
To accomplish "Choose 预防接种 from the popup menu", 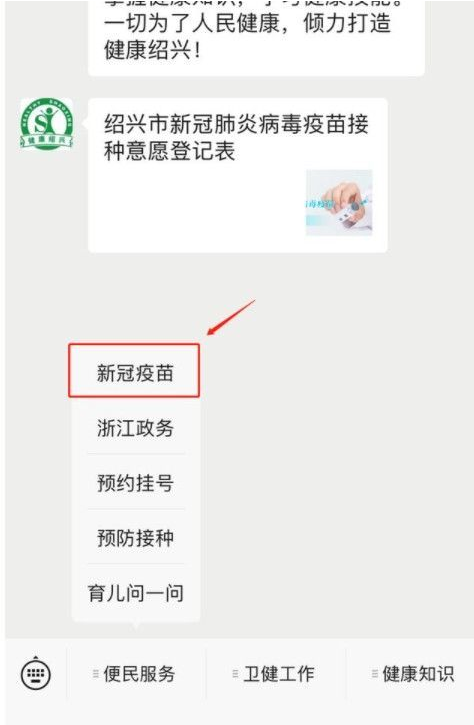I will (x=135, y=537).
